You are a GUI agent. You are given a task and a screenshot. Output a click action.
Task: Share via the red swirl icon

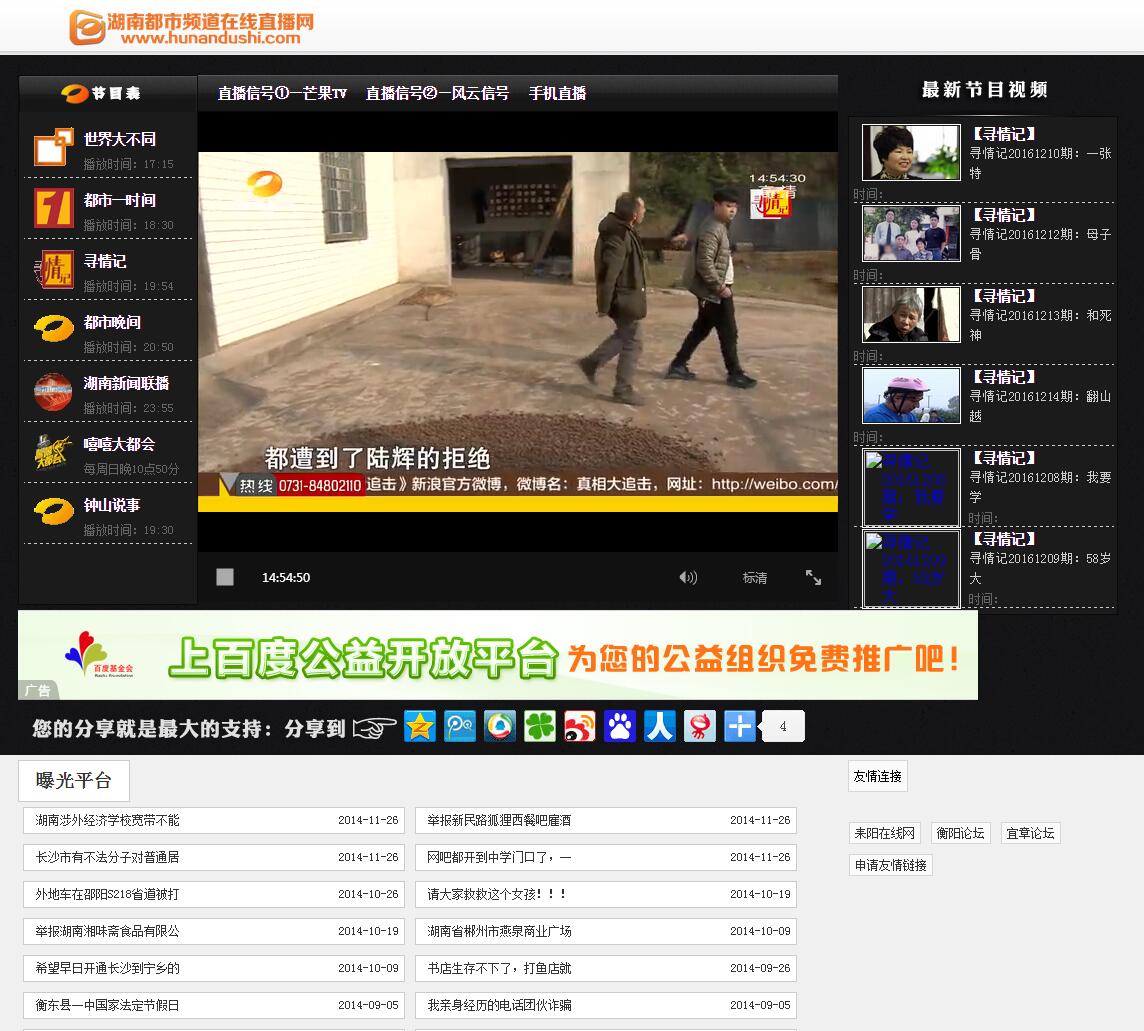[700, 726]
